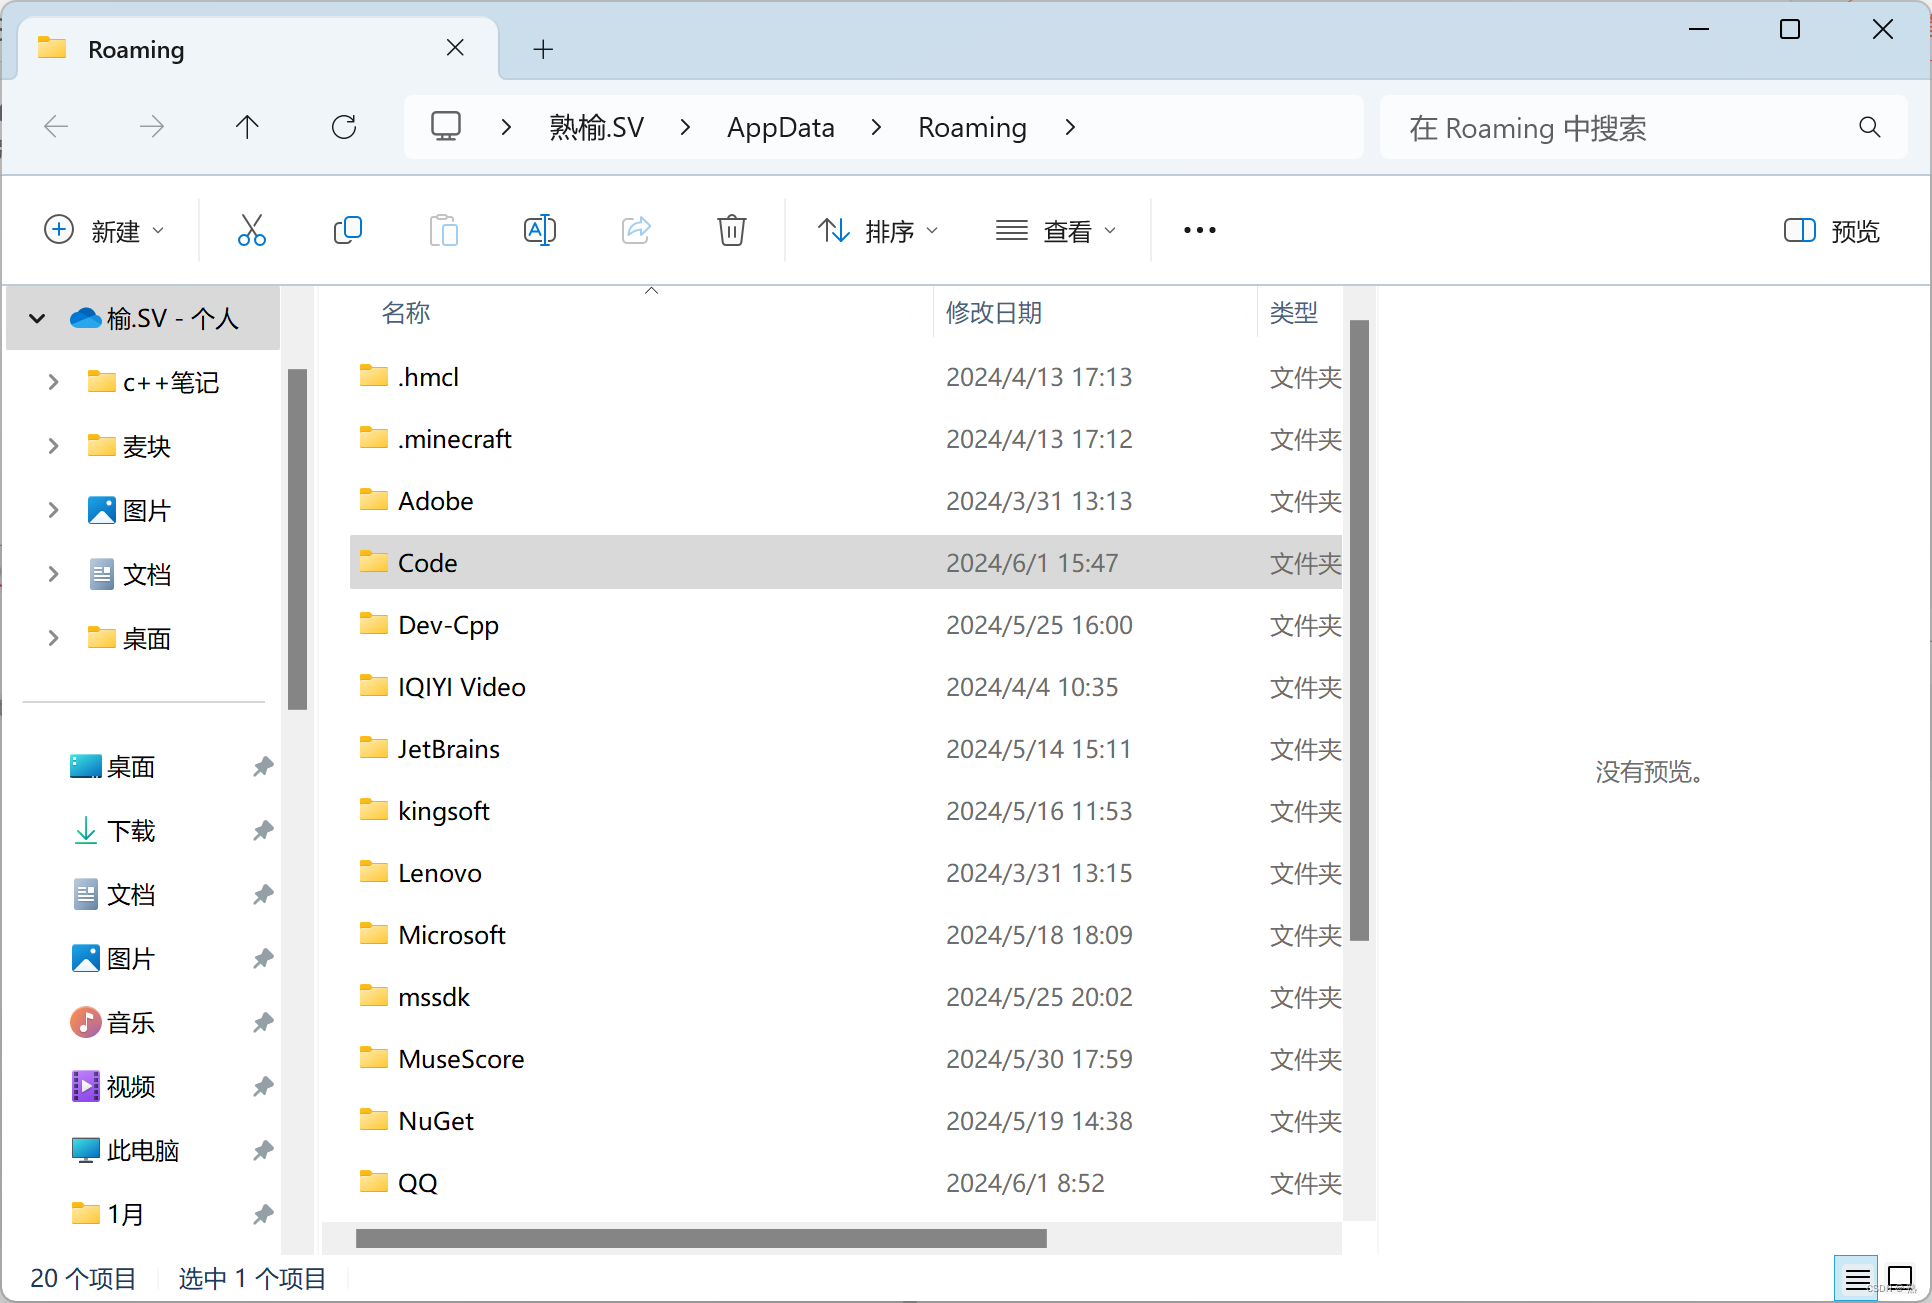The height and width of the screenshot is (1303, 1932).
Task: Sort by 名称 column header
Action: 405,313
